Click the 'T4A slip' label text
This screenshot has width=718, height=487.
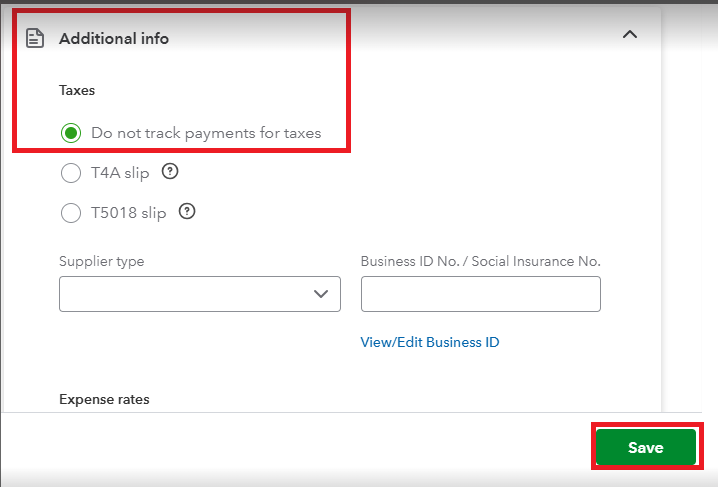(120, 173)
